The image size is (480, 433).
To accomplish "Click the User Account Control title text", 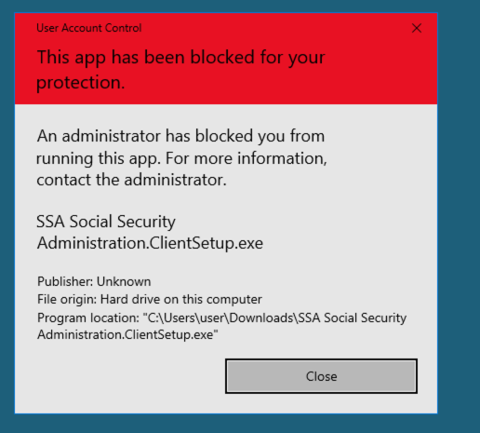I will (x=89, y=28).
